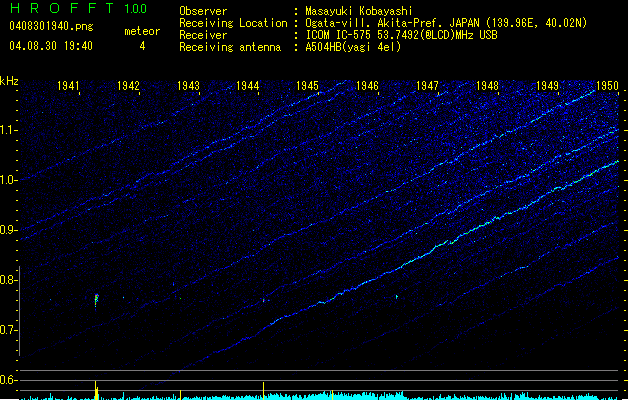Image resolution: width=629 pixels, height=400 pixels.
Task: Click the 1.1 kHz frequency label
Action: [9, 130]
